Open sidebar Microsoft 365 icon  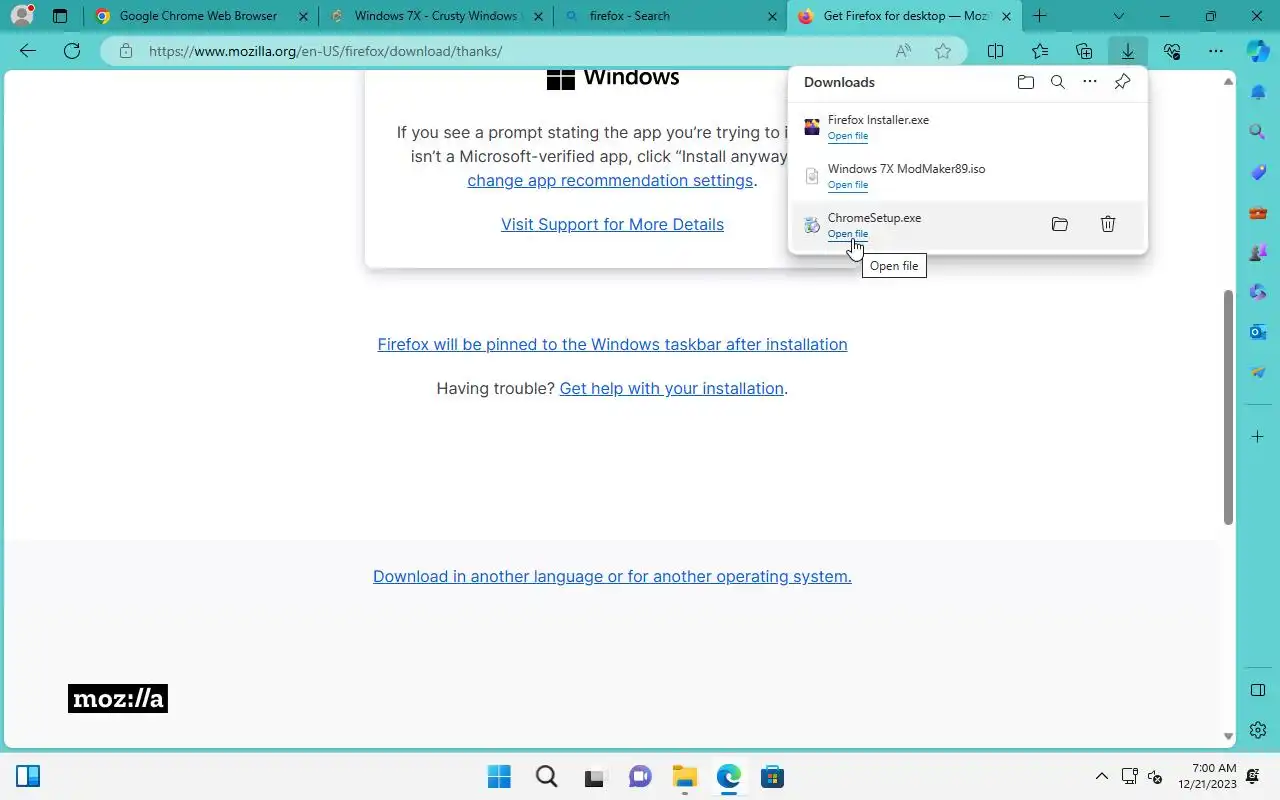(1258, 292)
